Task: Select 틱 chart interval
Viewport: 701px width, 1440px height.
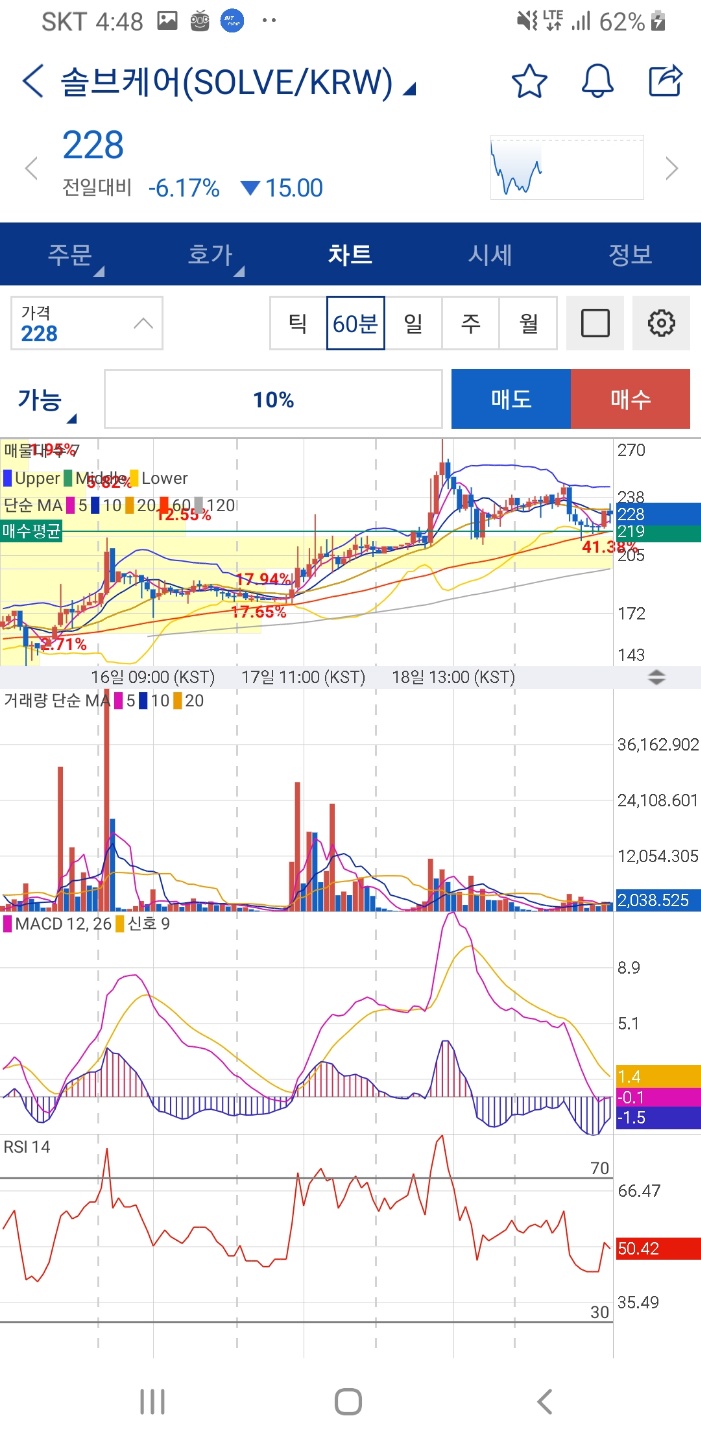Action: (x=298, y=323)
